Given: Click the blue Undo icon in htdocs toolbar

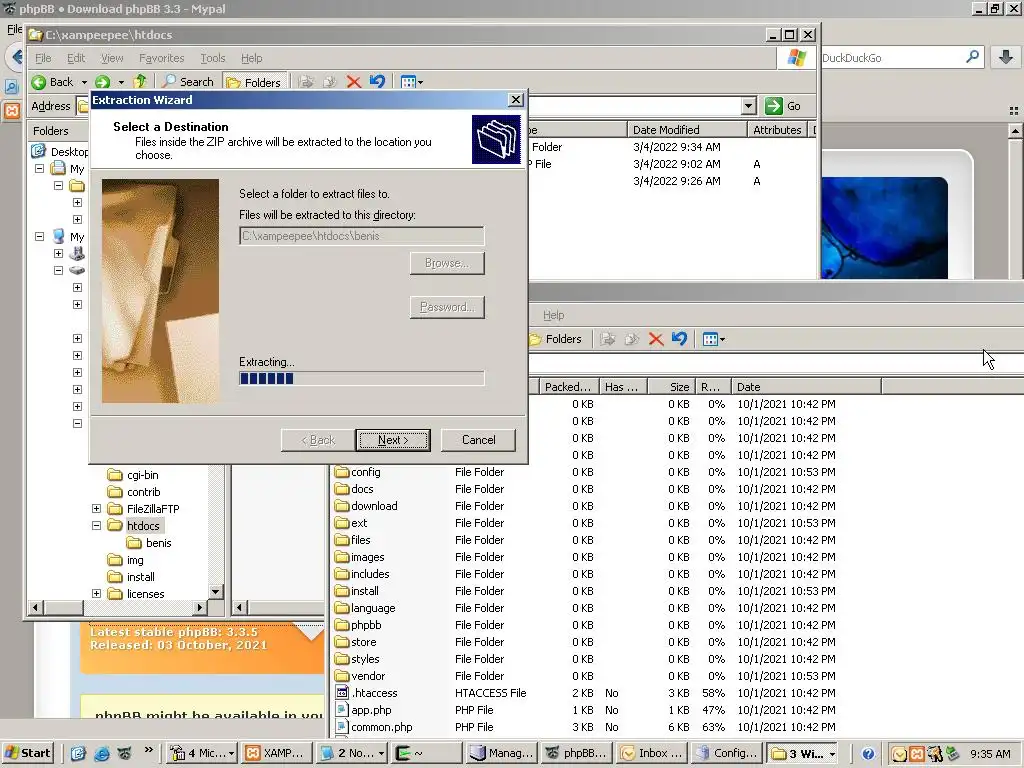Looking at the screenshot, I should tap(377, 82).
